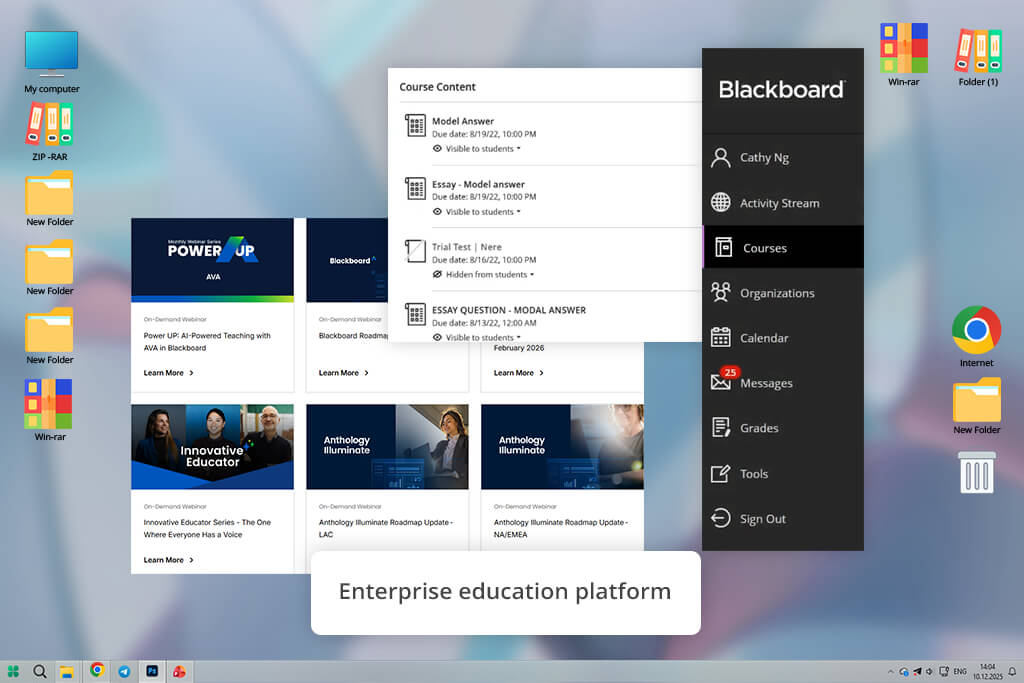
Task: Click the ESSAY QUESTION - MODAL ANSWER icon
Action: click(x=415, y=314)
